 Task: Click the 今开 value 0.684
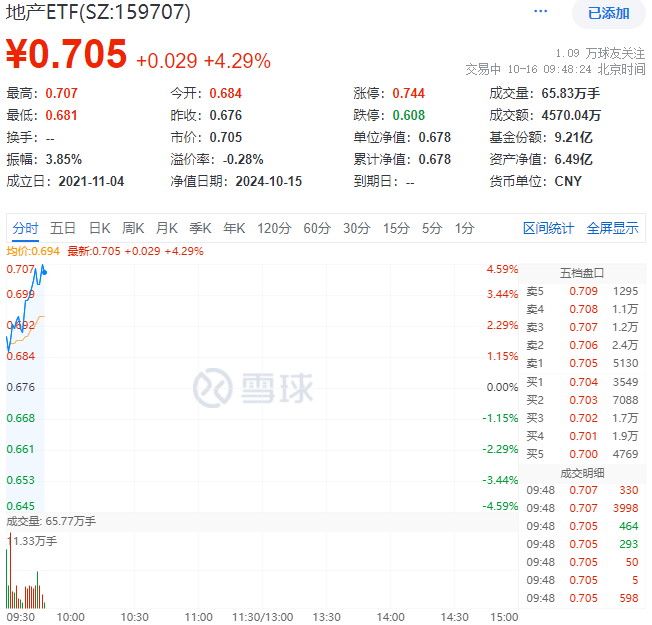click(x=225, y=93)
